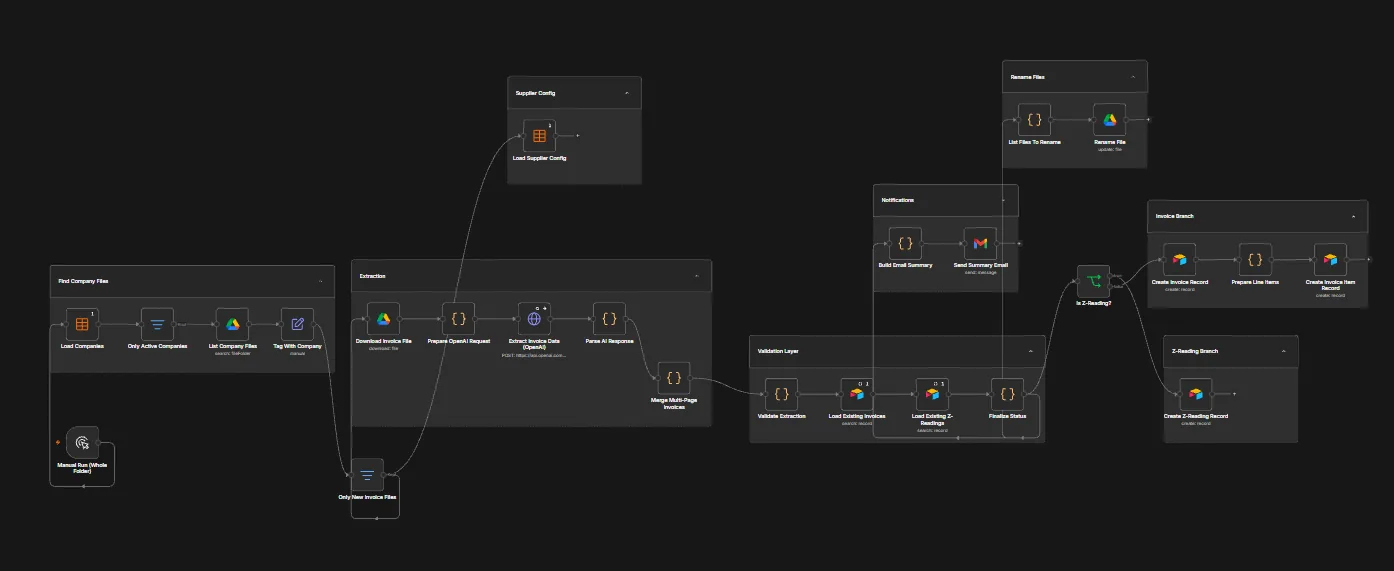Screen dimensions: 1394x571
Task: Collapse the Supplier Config group
Action: click(x=627, y=93)
